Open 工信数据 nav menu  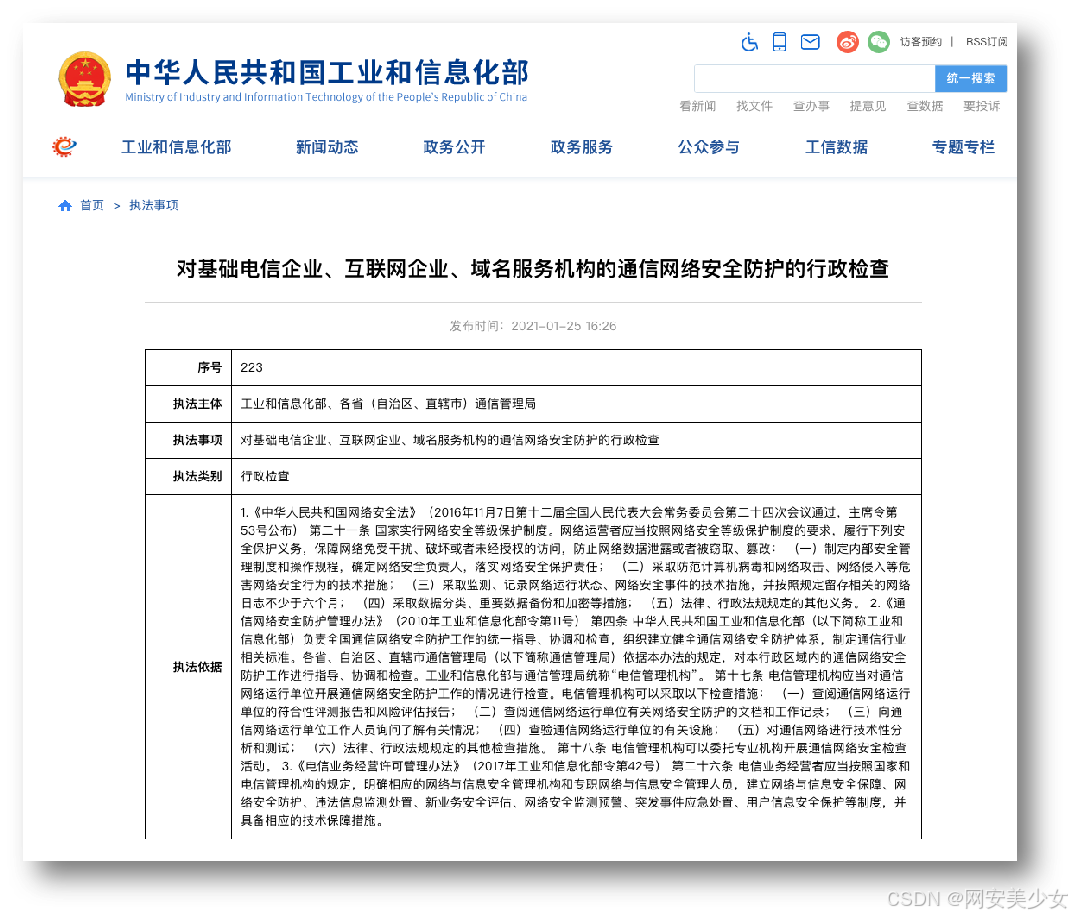tap(836, 147)
